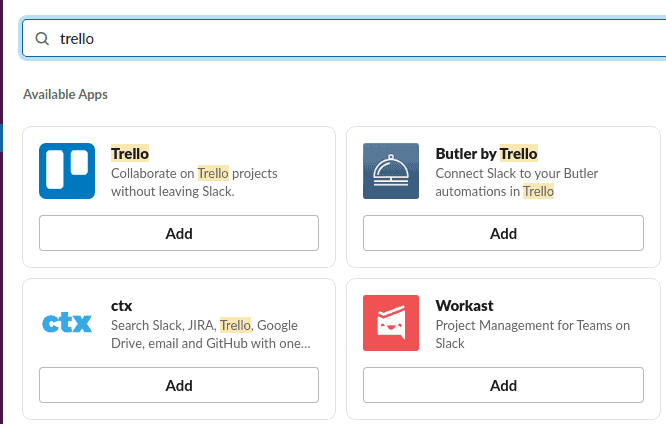
Task: Click the Butler description about Slack automations
Action: 516,182
